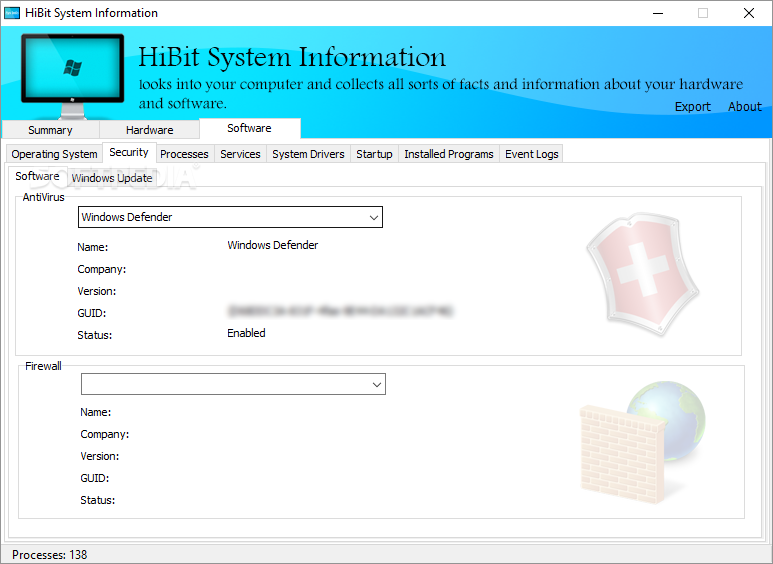Click the AntiVirus GUID: label

92,313
